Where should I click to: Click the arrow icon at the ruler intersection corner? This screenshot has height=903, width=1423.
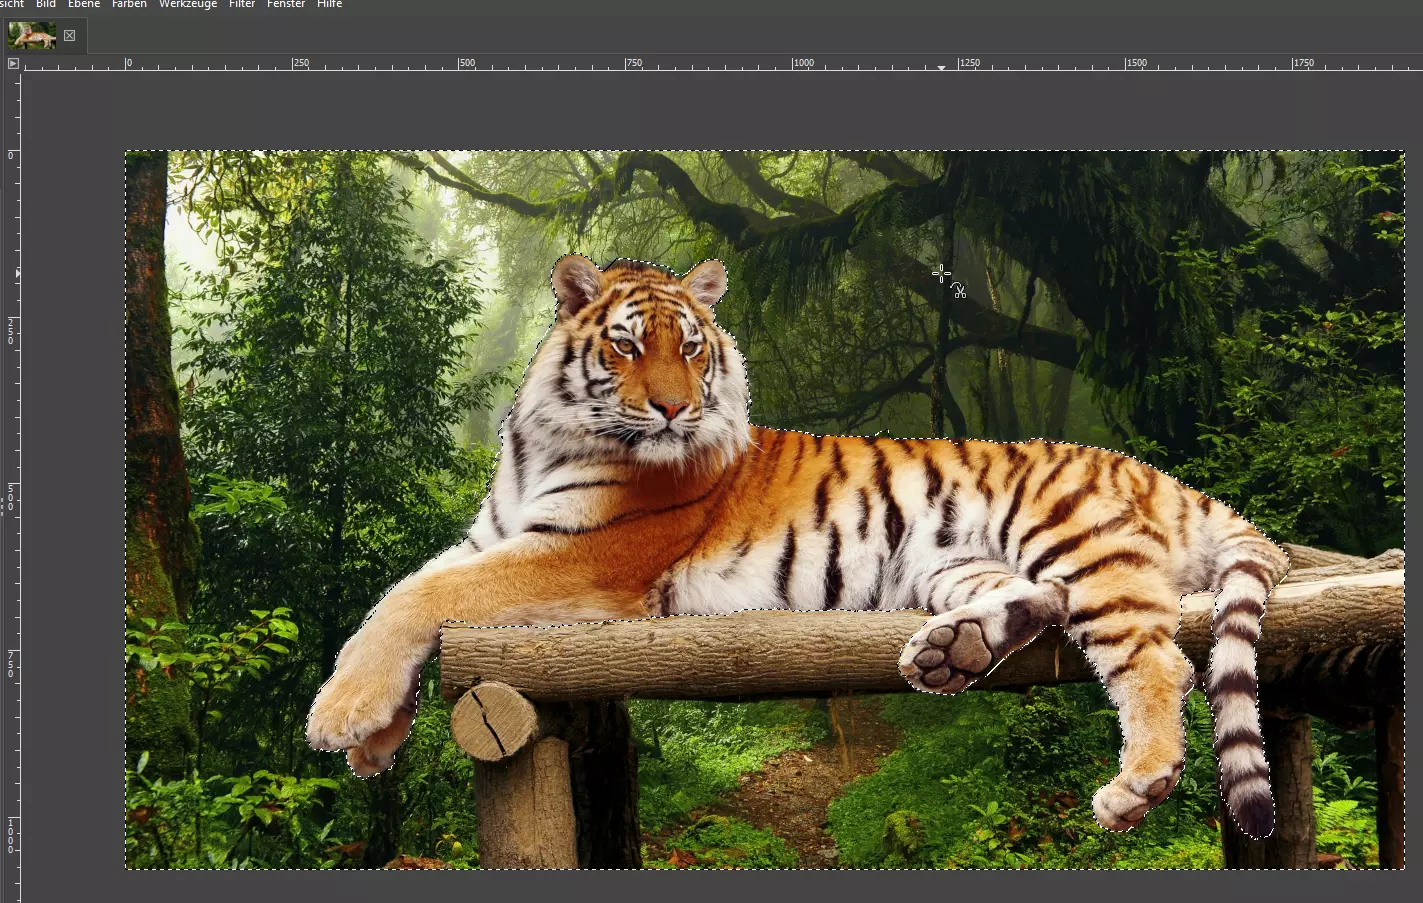click(13, 62)
